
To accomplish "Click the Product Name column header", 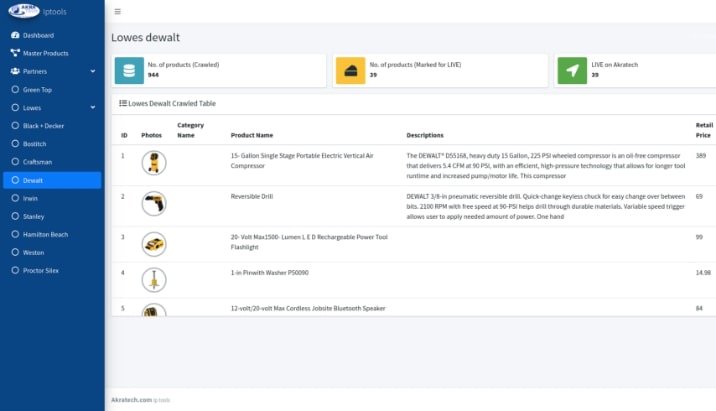I will 252,135.
